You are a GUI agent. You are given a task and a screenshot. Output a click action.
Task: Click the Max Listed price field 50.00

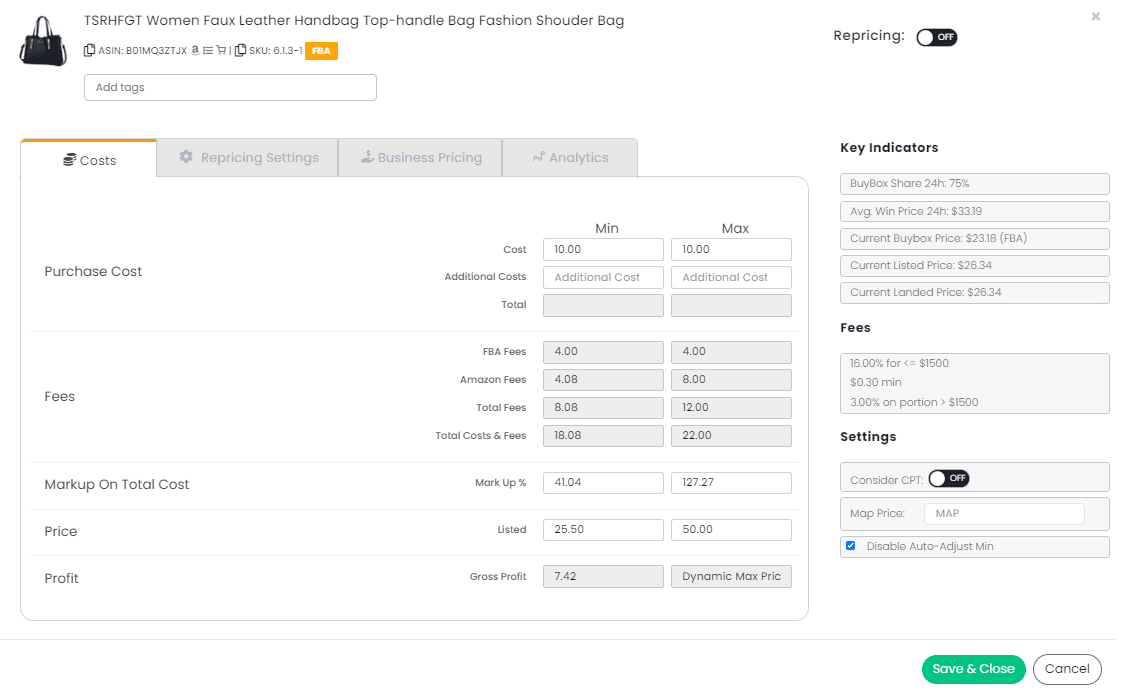(731, 529)
